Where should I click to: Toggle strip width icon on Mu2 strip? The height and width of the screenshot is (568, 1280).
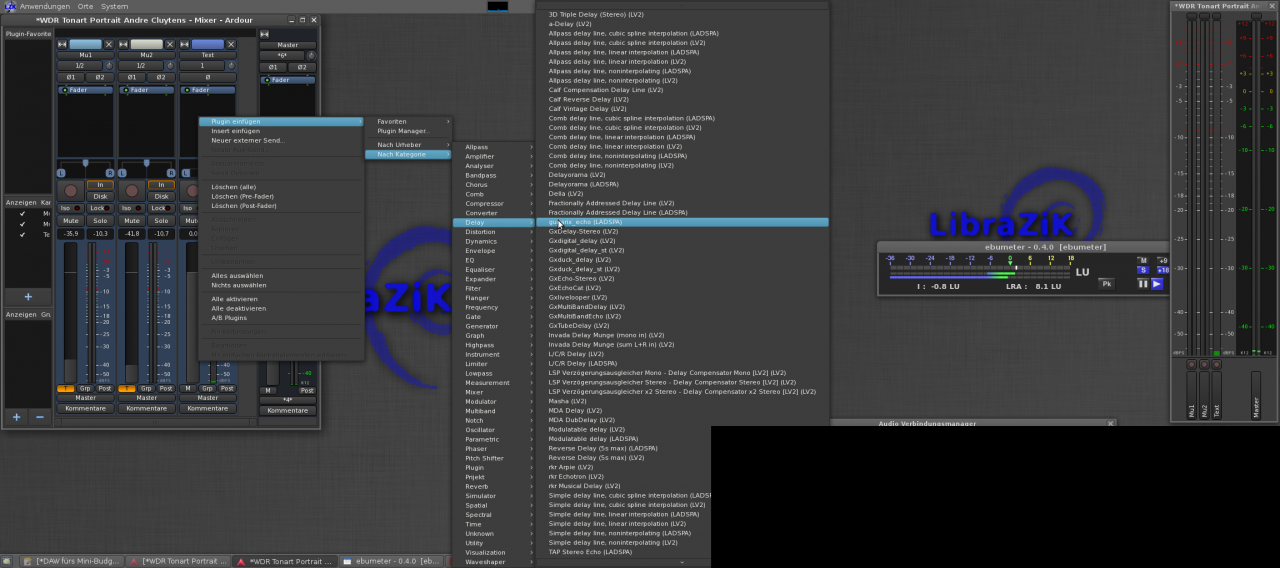tap(123, 44)
